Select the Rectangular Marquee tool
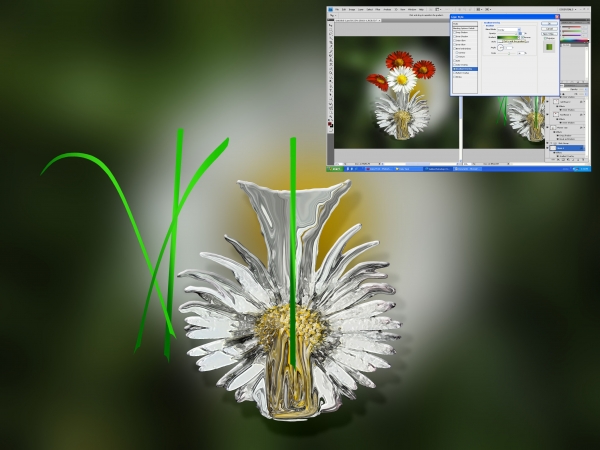 coord(330,29)
